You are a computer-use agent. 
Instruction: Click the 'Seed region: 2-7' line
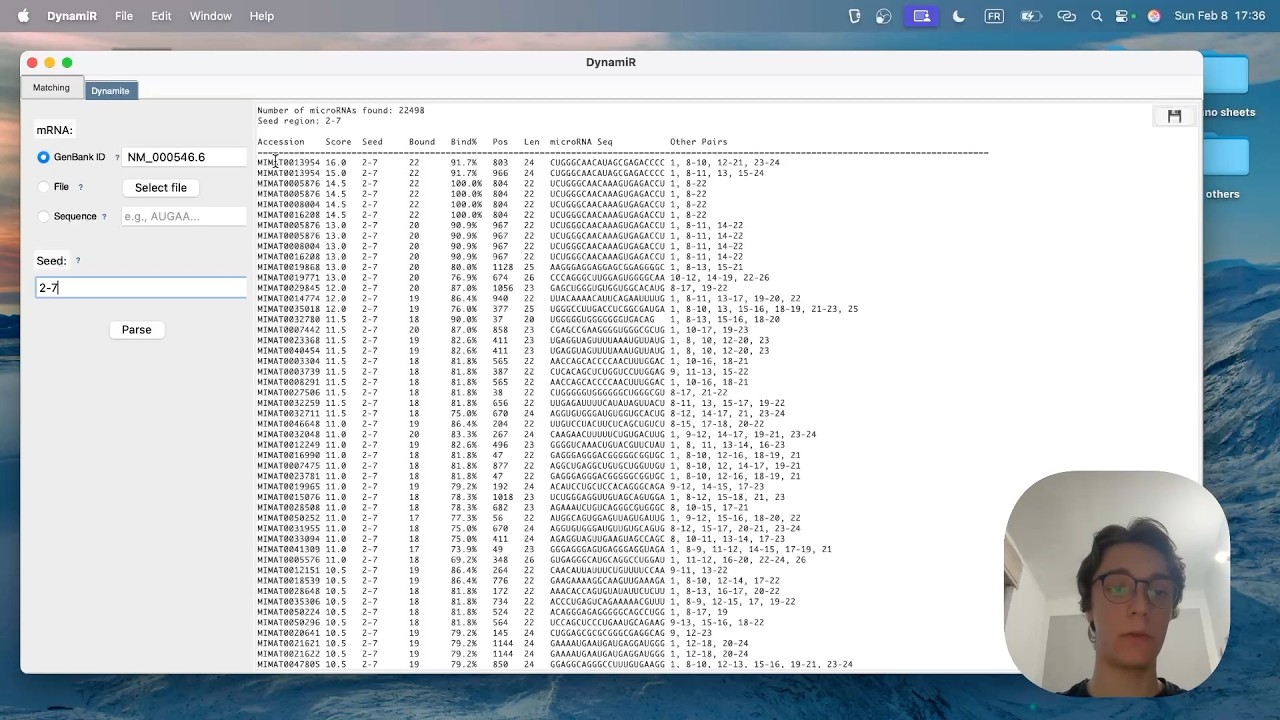299,121
